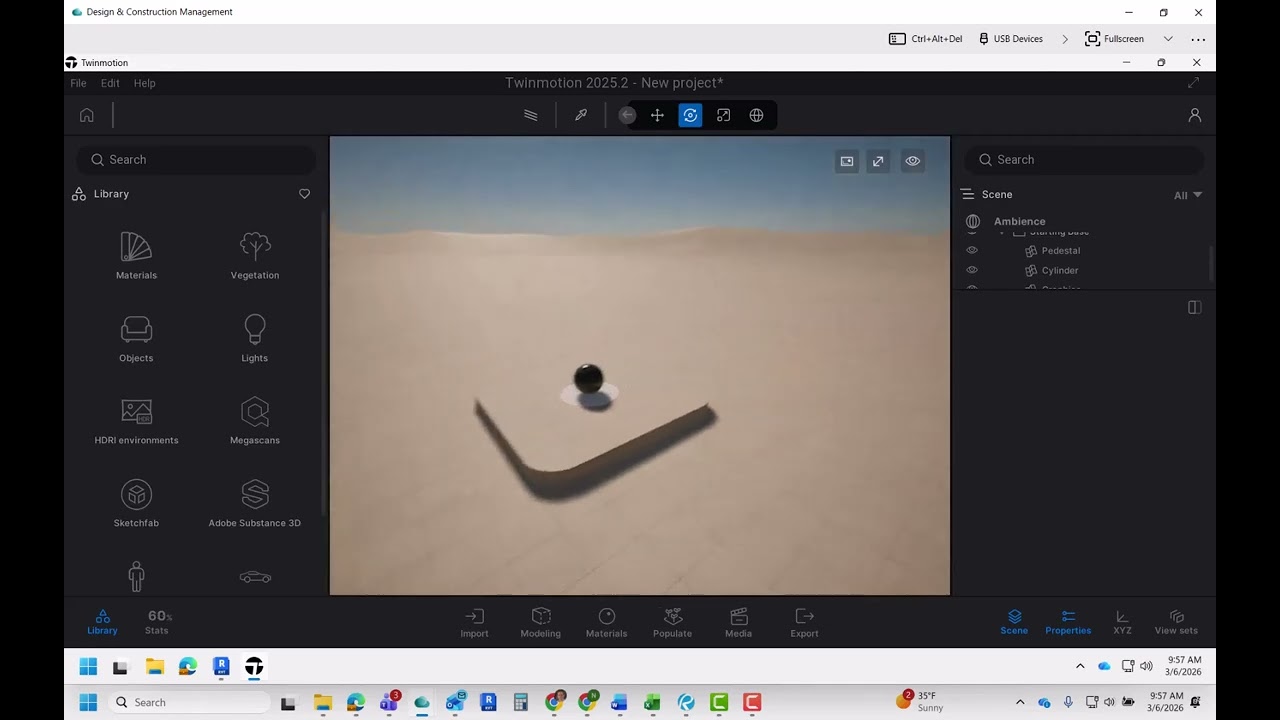The height and width of the screenshot is (720, 1280).
Task: Switch to the Properties tab
Action: [1068, 622]
